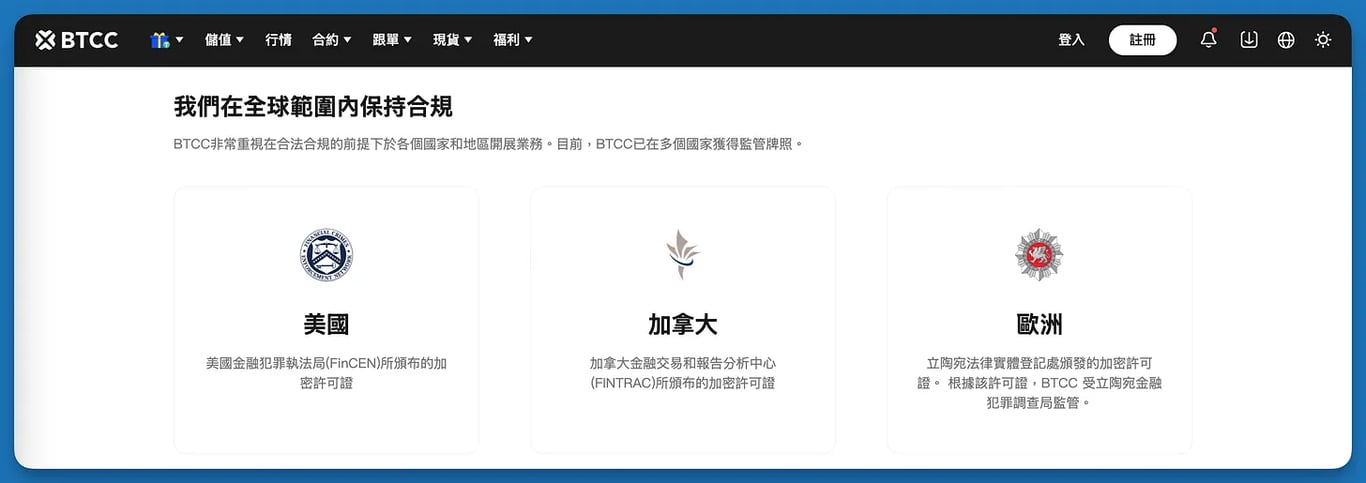This screenshot has width=1366, height=483.
Task: Click the 我們在全球範圍內保持合規 heading
Action: click(x=313, y=106)
